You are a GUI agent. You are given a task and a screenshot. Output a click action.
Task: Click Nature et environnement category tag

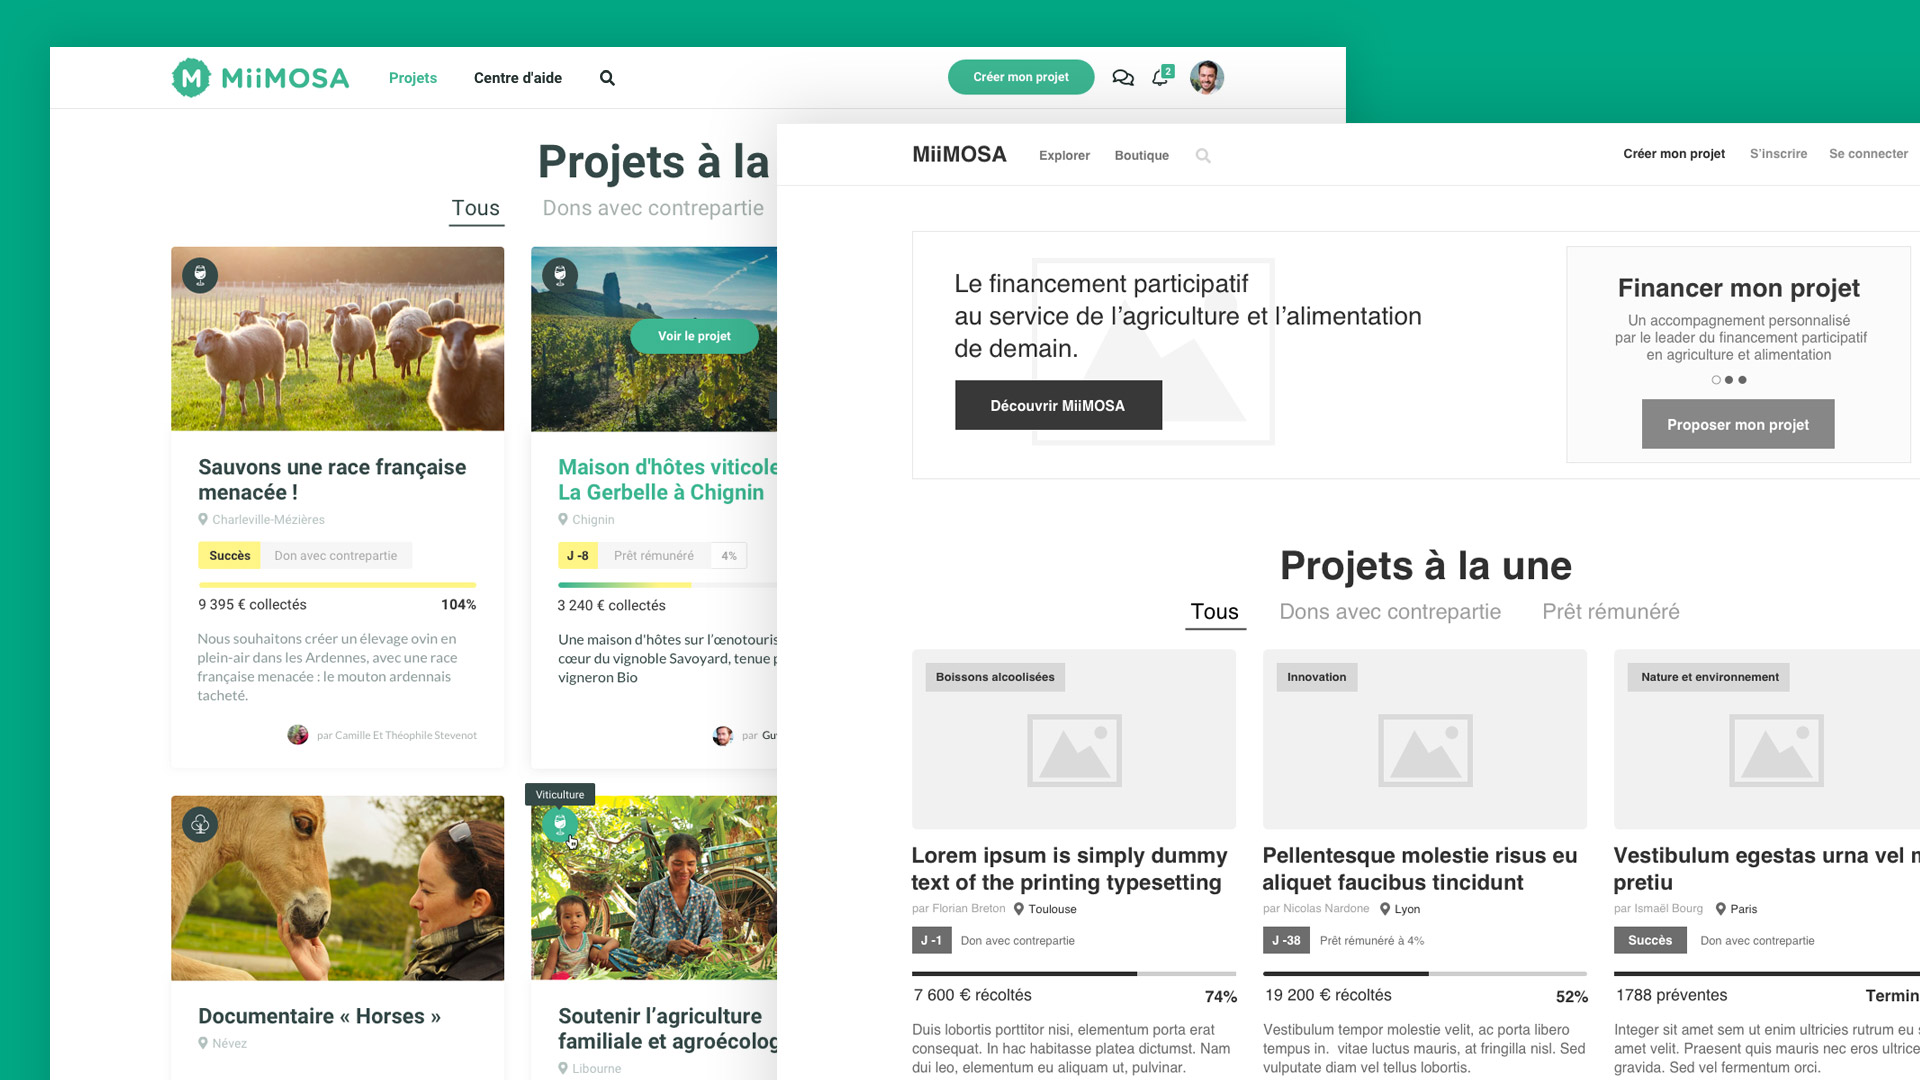tap(1709, 677)
